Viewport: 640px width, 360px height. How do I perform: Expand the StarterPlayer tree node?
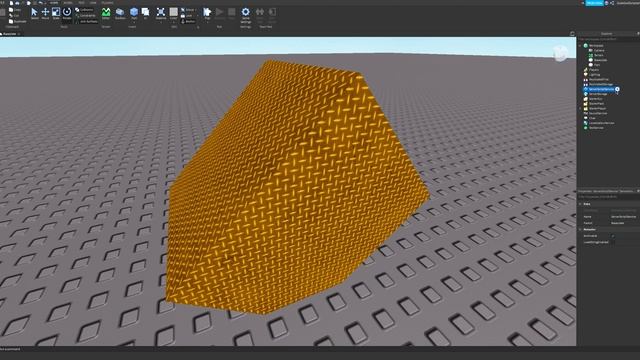tap(580, 108)
